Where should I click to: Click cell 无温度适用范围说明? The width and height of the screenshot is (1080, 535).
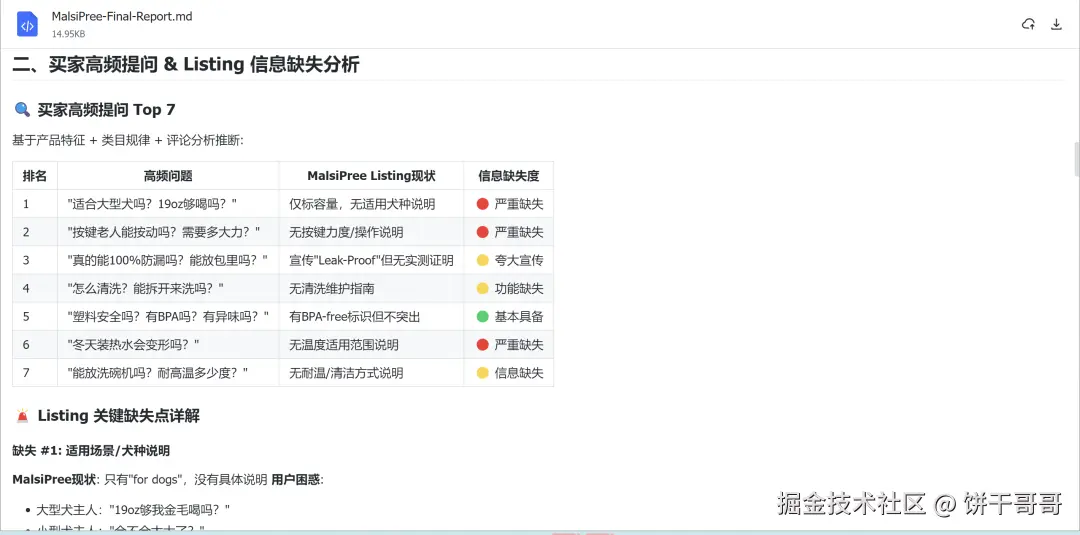click(344, 345)
